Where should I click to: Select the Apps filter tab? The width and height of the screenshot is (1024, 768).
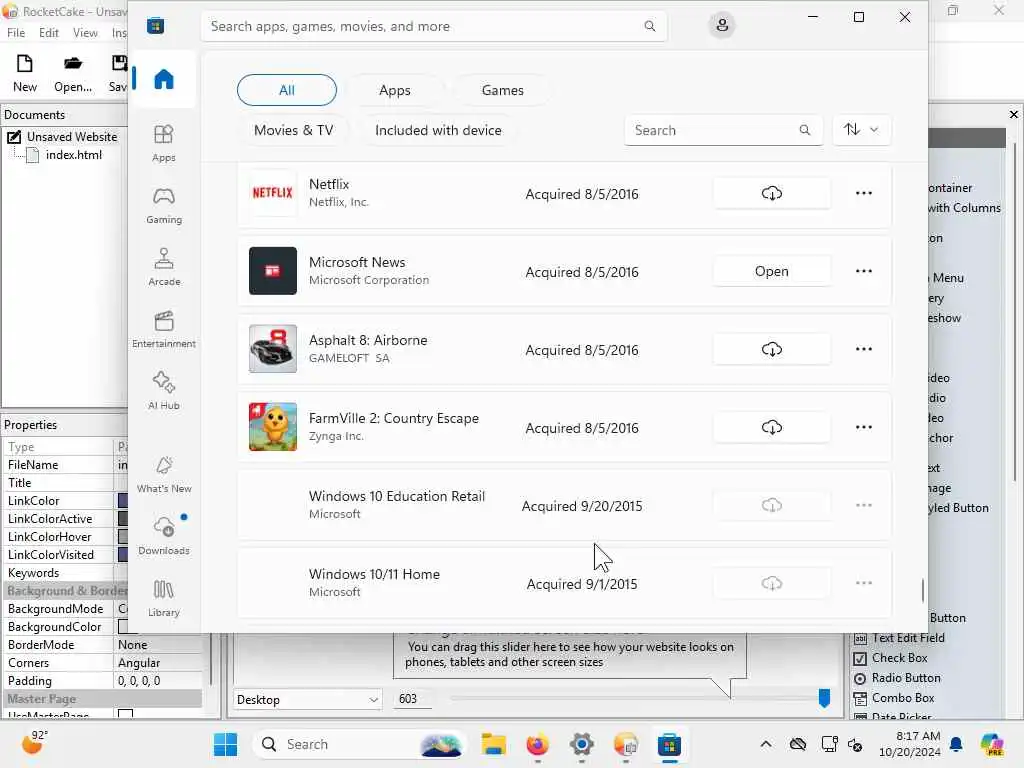(394, 90)
